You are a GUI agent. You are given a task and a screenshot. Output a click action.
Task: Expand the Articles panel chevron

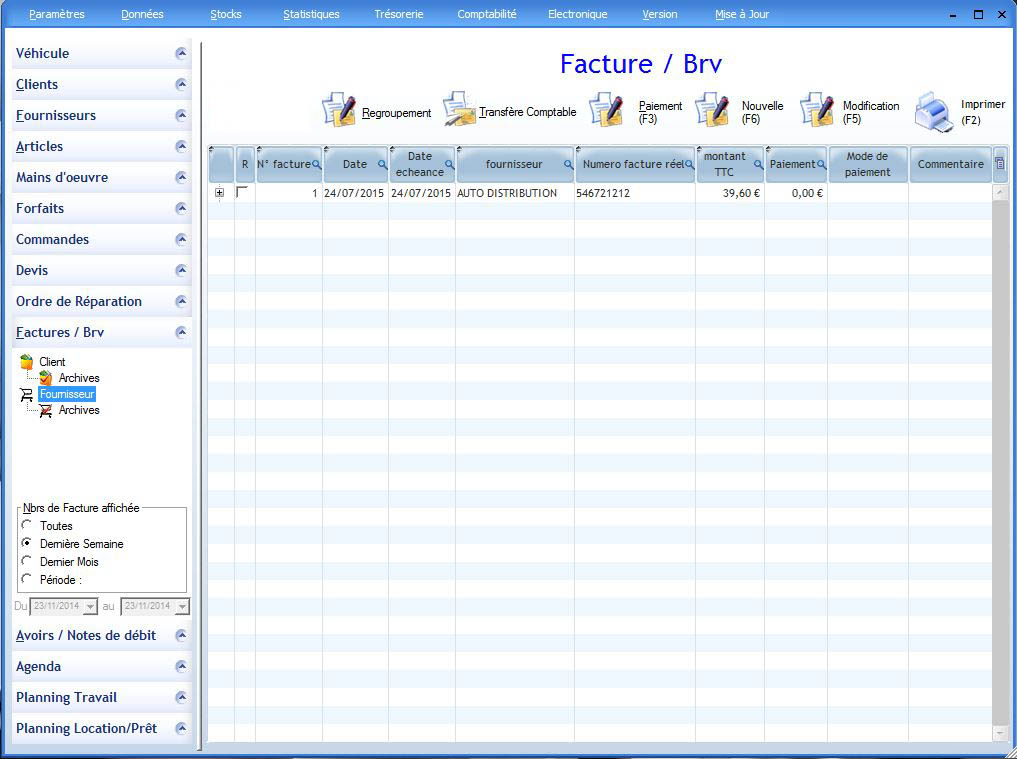pyautogui.click(x=182, y=147)
